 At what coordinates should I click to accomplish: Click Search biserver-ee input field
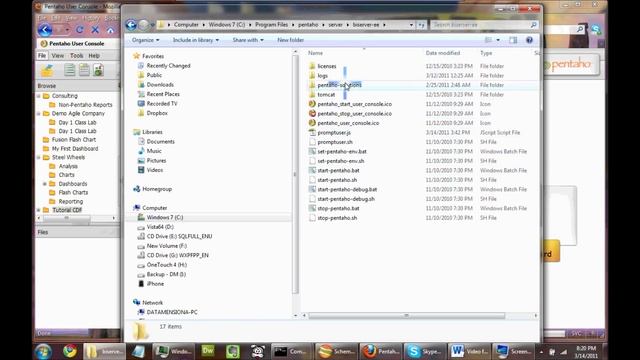pyautogui.click(x=480, y=25)
